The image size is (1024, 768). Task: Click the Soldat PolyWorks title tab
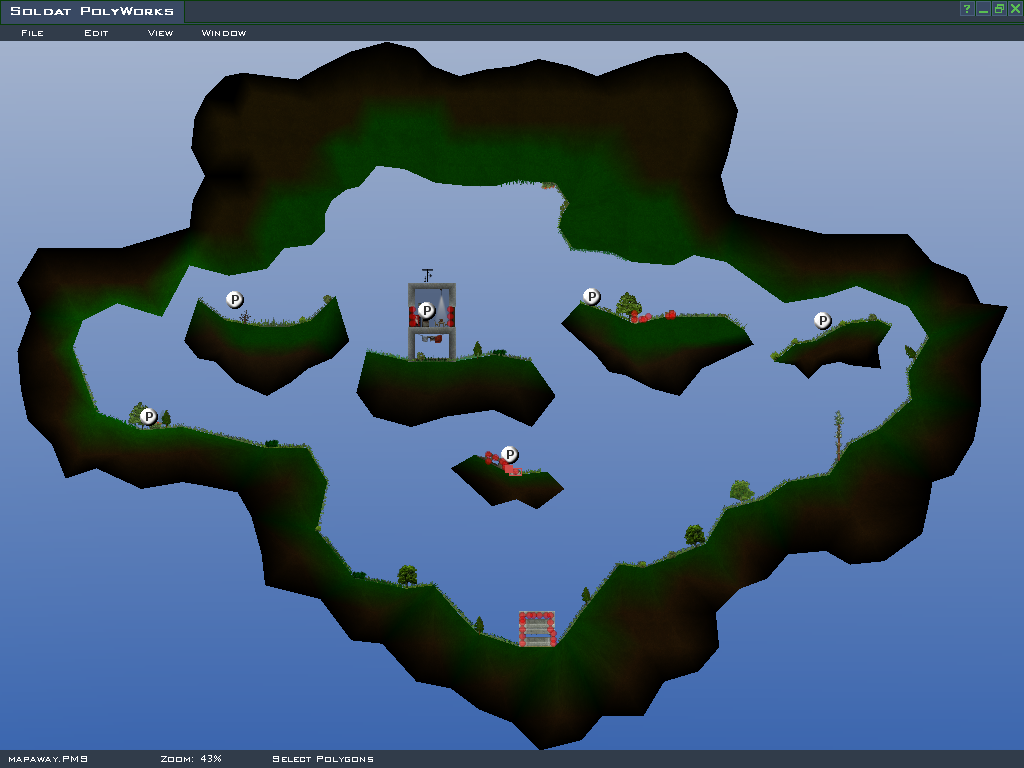tap(92, 12)
